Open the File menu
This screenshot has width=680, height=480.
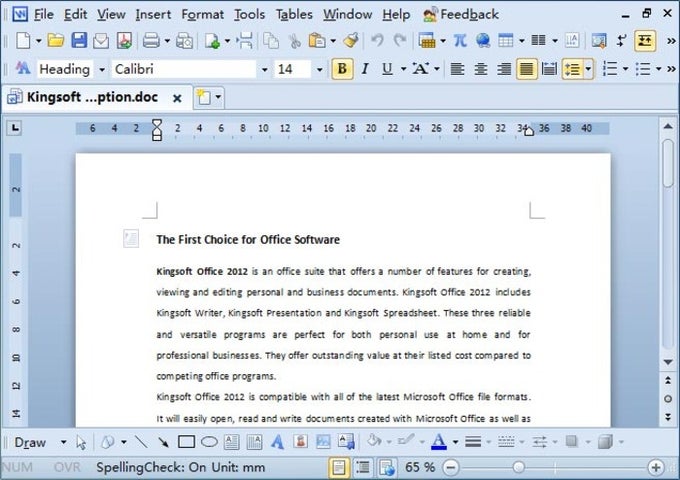pos(43,14)
